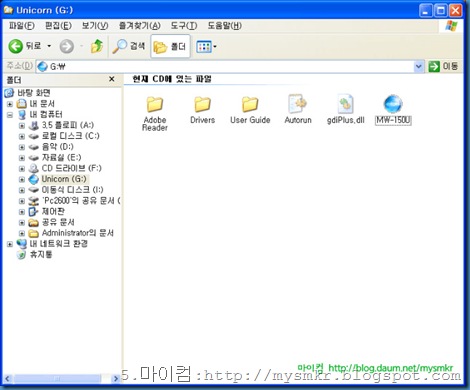The image size is (470, 390).
Task: Expand the 자료실 (E:) drive node
Action: pos(22,158)
